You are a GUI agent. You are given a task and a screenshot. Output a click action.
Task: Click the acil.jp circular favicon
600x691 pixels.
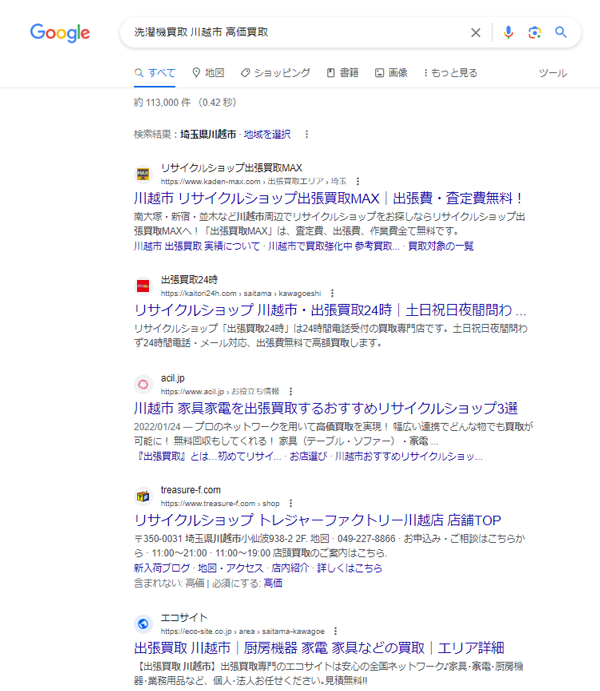[x=143, y=384]
